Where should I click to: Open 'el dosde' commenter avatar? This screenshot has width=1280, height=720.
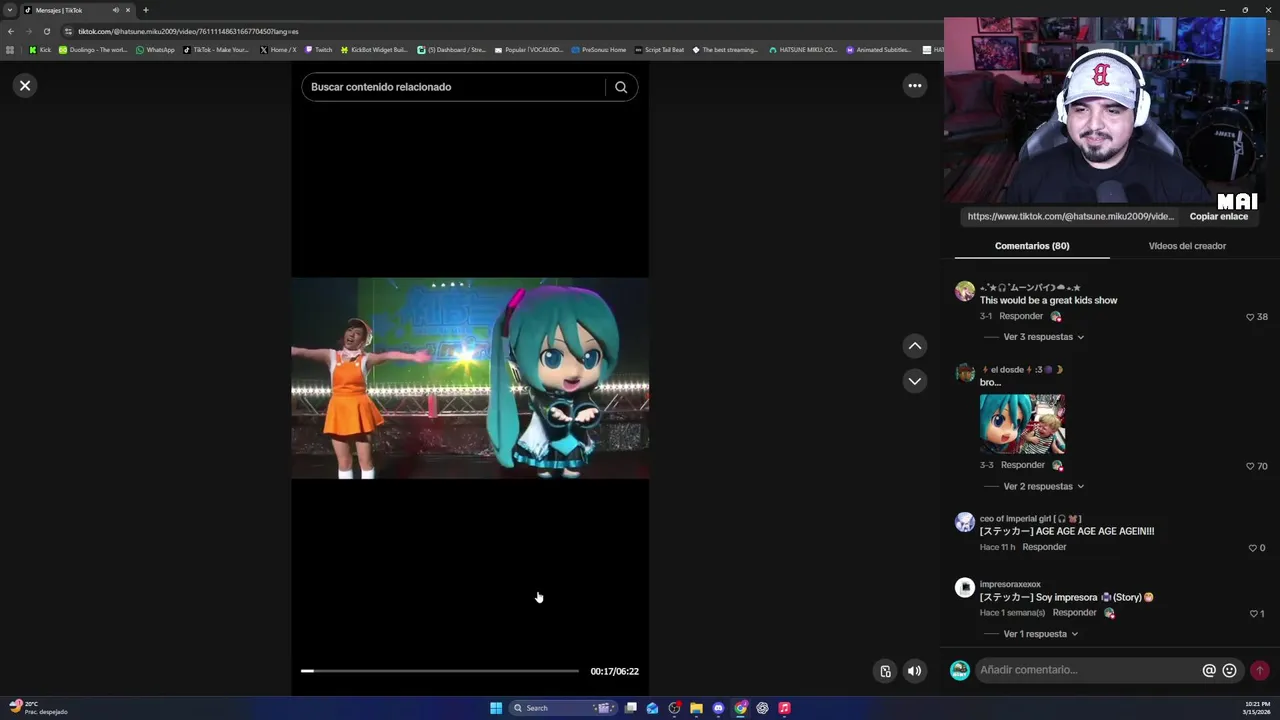coord(965,373)
